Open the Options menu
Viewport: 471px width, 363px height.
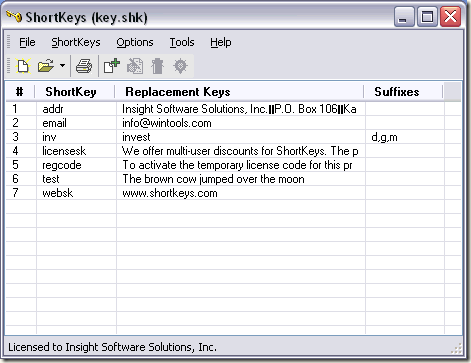point(135,42)
